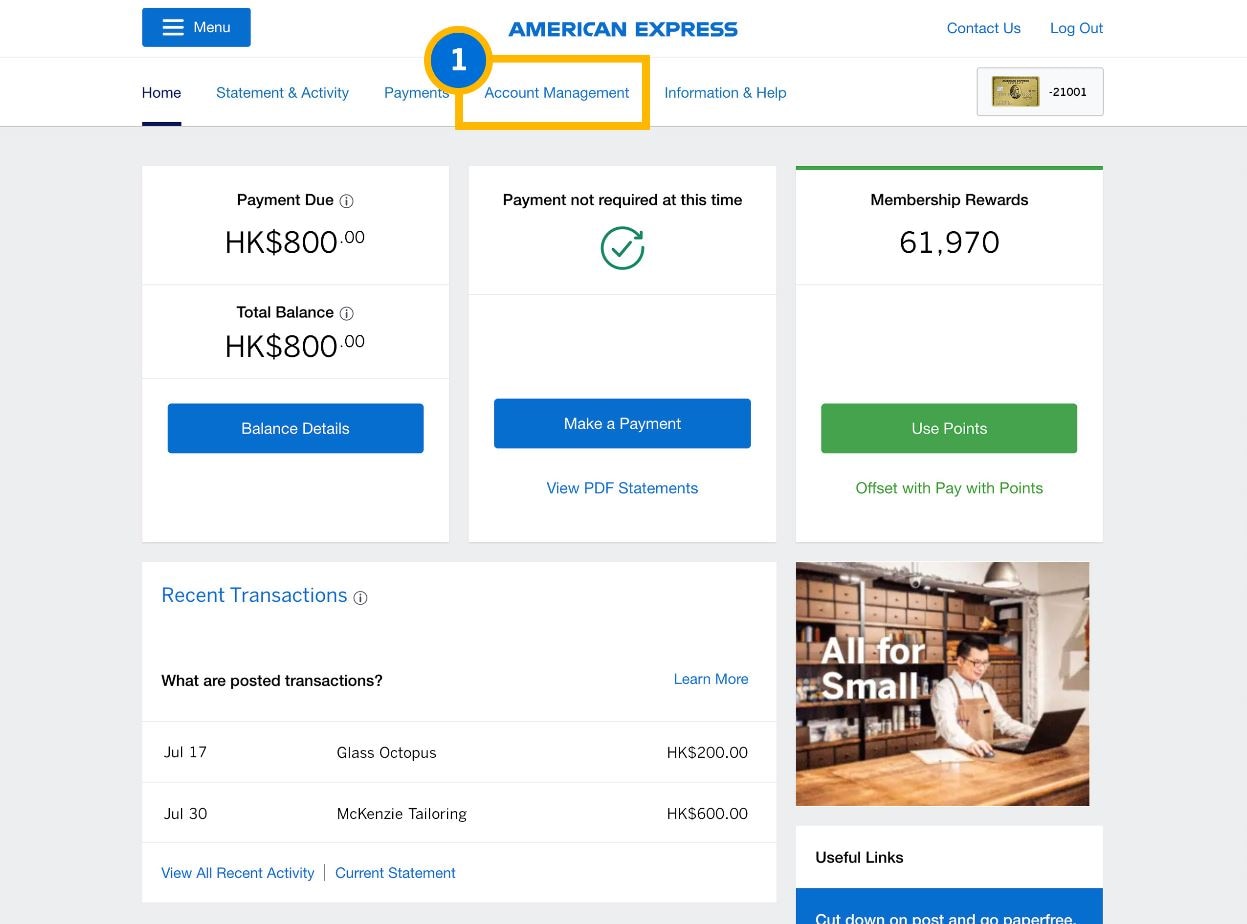Click Learn More about posted transactions
The height and width of the screenshot is (924, 1247).
pos(710,679)
